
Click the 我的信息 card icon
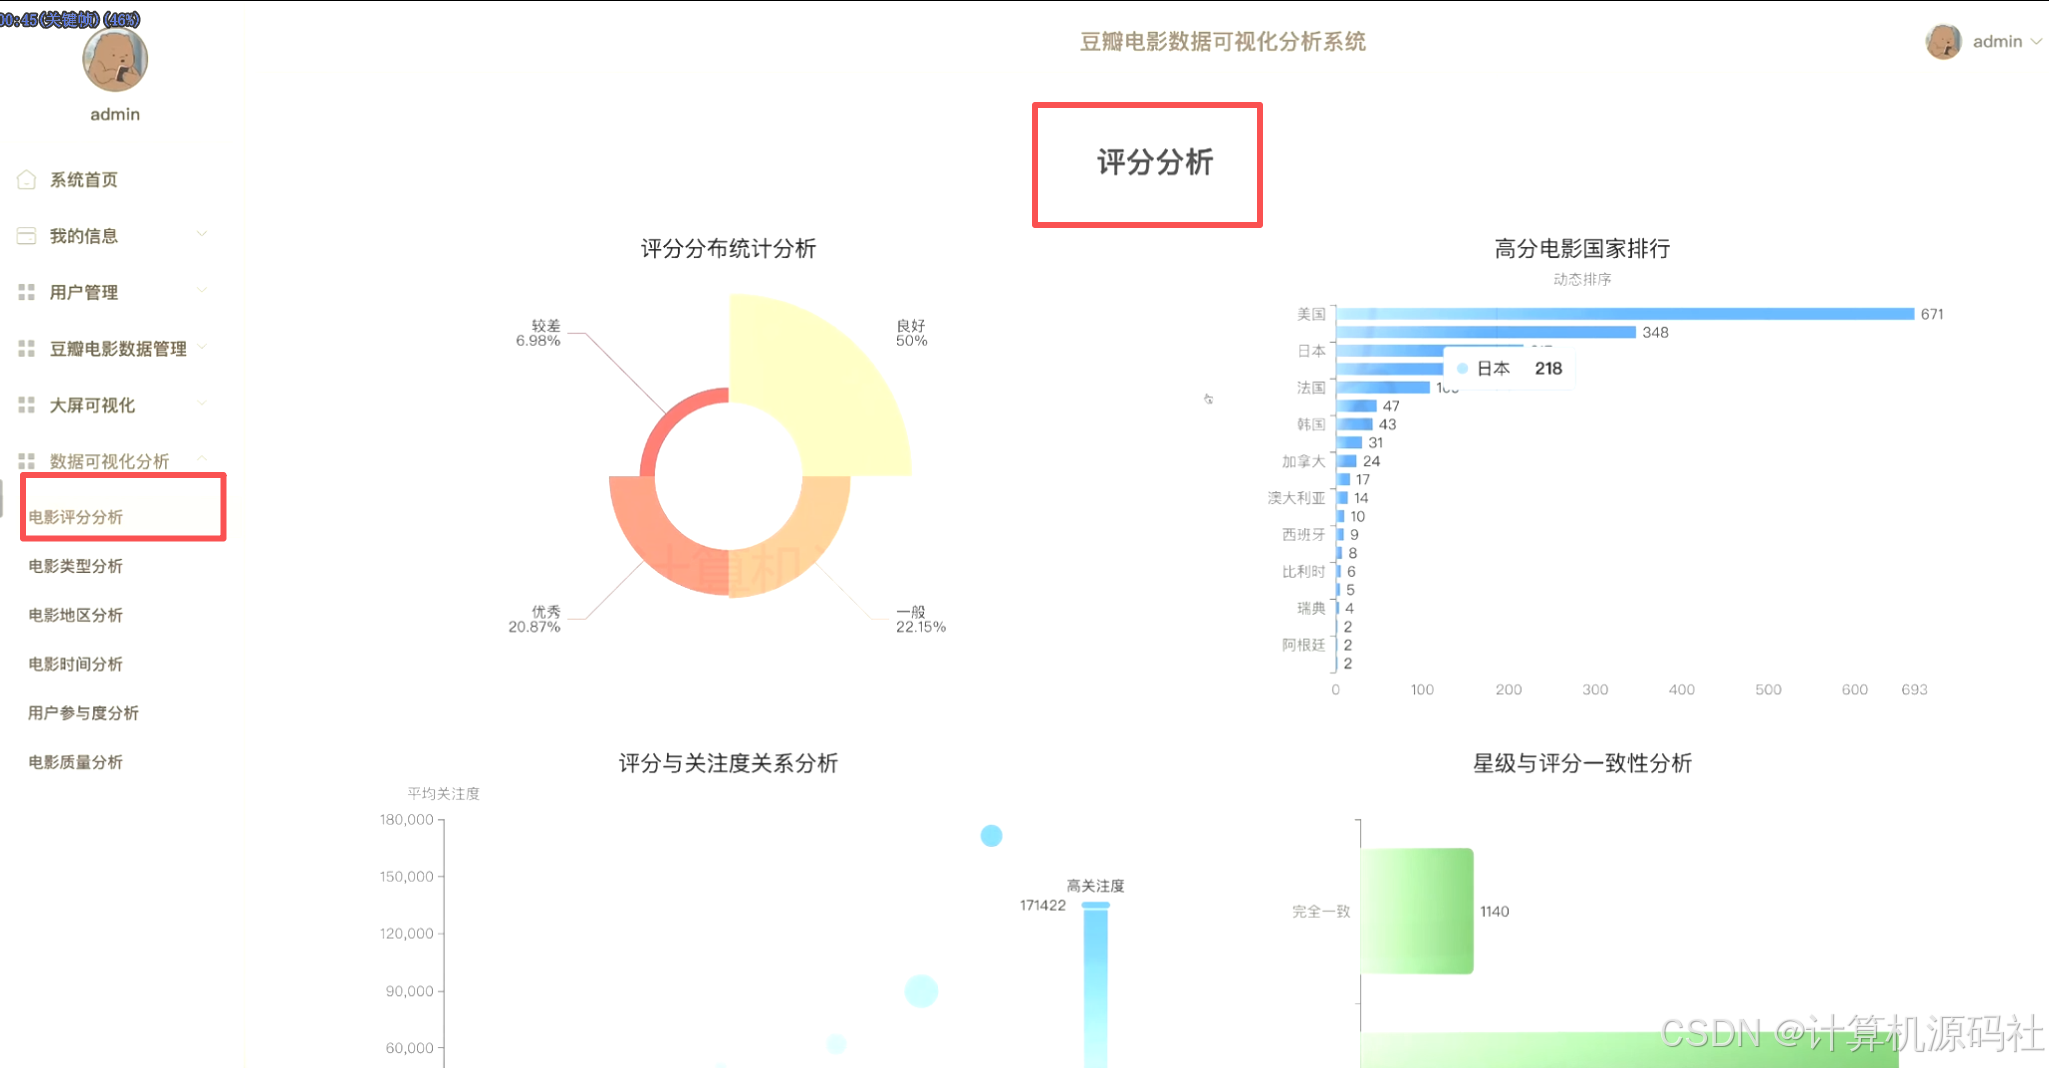pyautogui.click(x=27, y=235)
